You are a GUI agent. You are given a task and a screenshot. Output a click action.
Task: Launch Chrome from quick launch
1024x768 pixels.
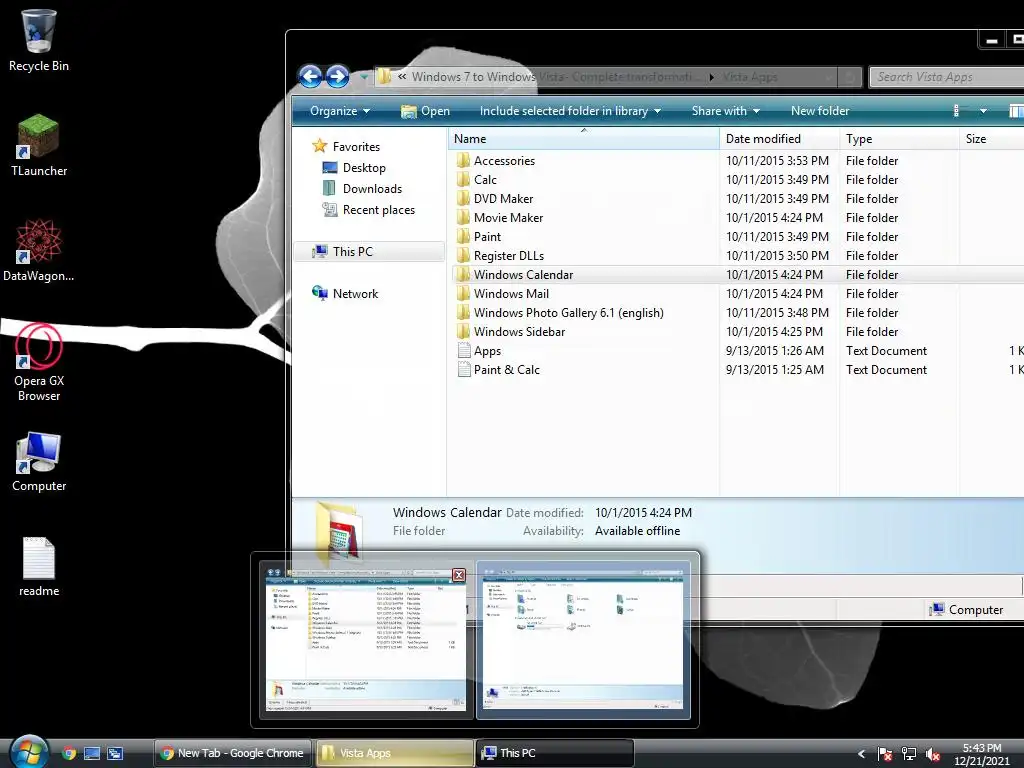tap(69, 753)
